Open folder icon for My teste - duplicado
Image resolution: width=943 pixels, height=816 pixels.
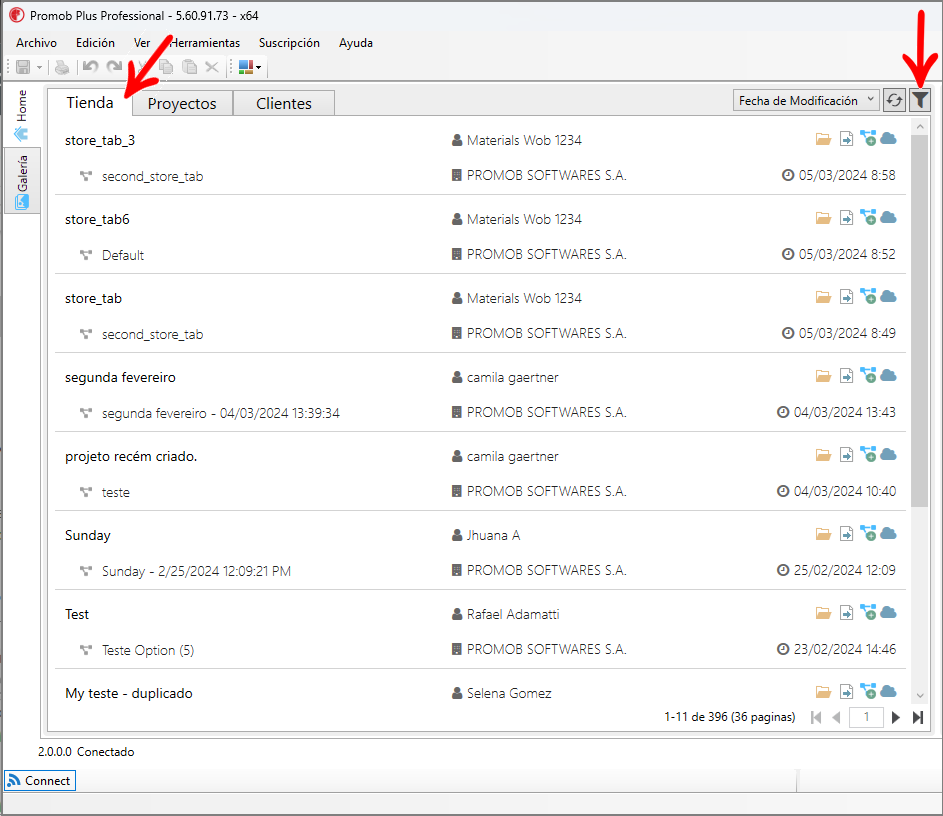coord(823,692)
